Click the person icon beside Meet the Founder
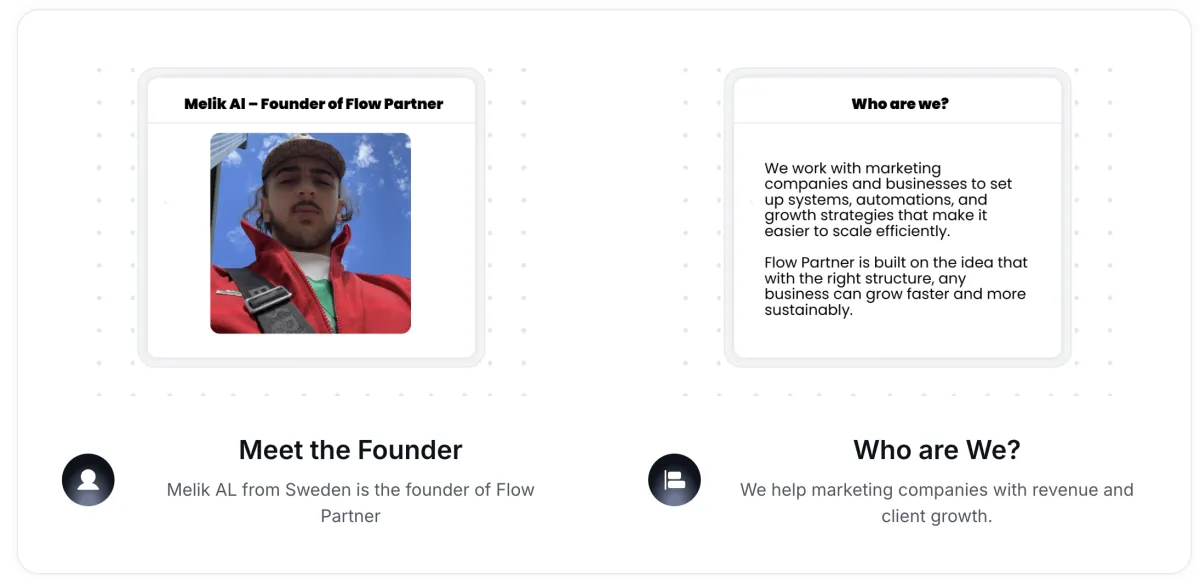Viewport: 1200px width, 584px height. coord(88,479)
